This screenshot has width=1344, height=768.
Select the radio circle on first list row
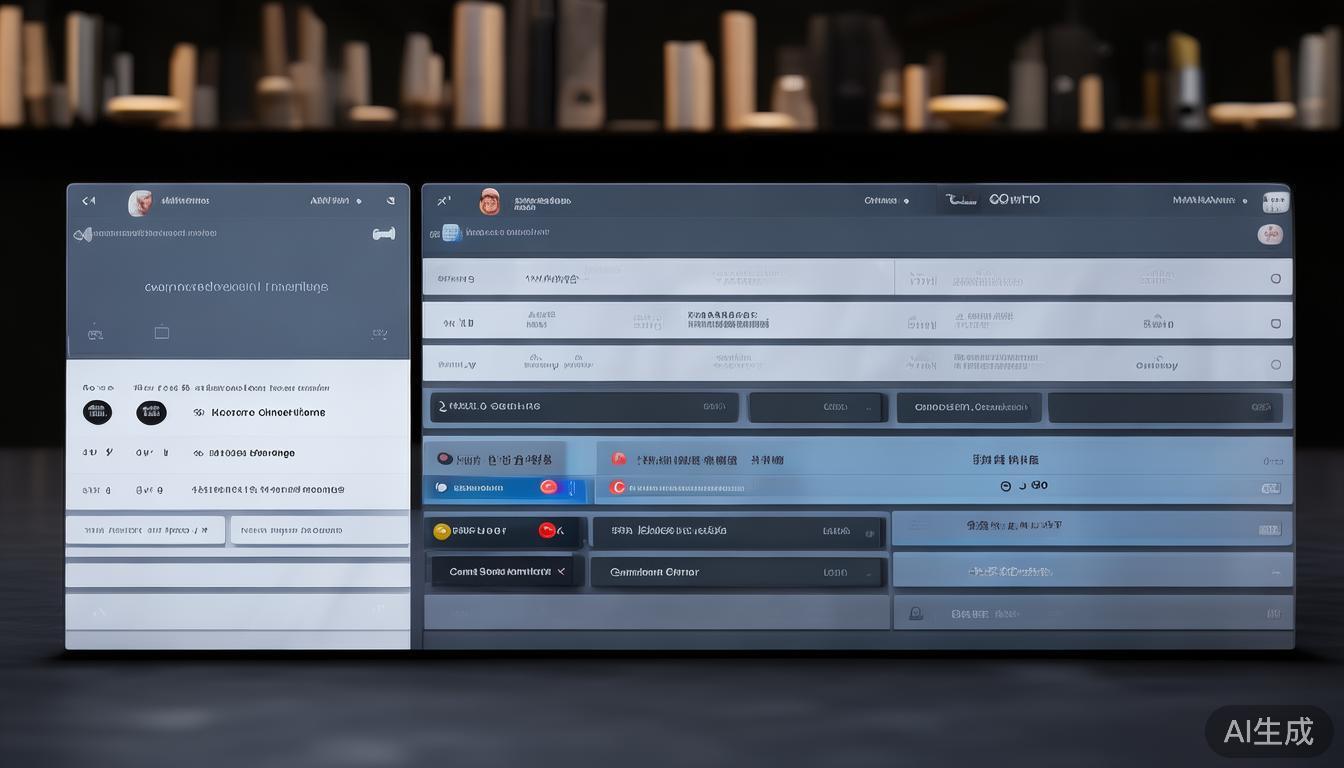1275,279
